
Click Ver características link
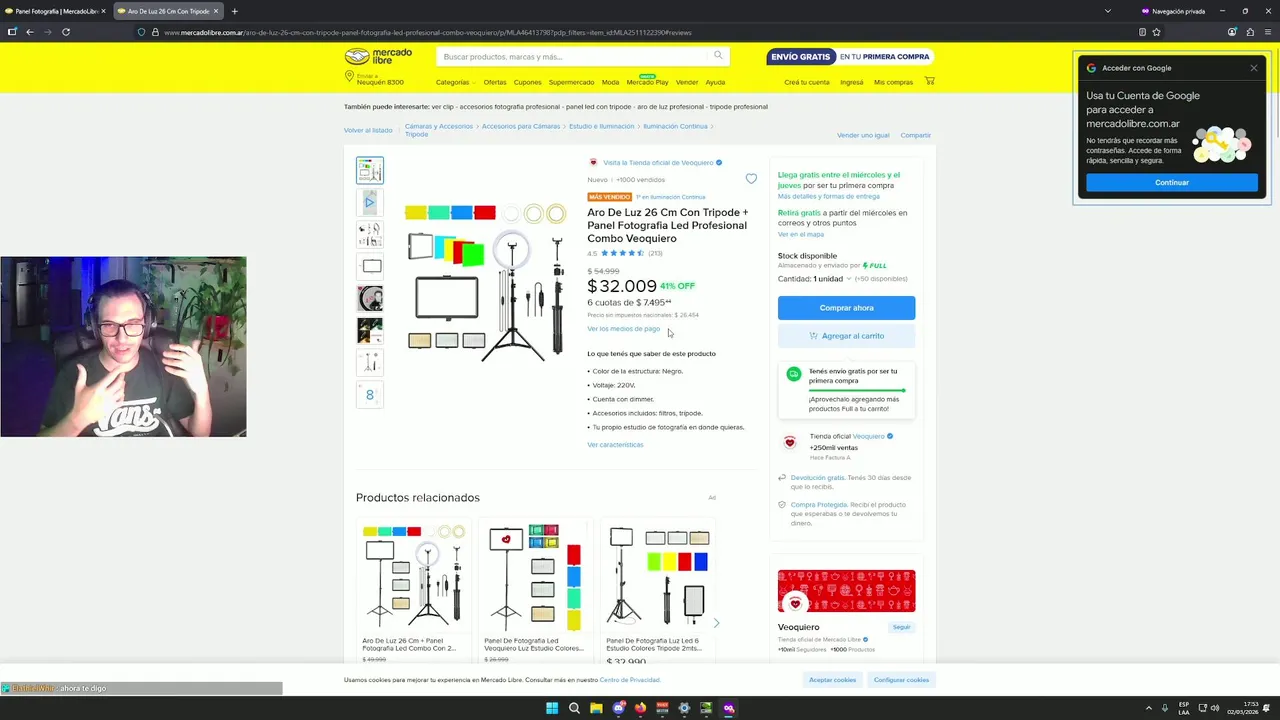615,445
